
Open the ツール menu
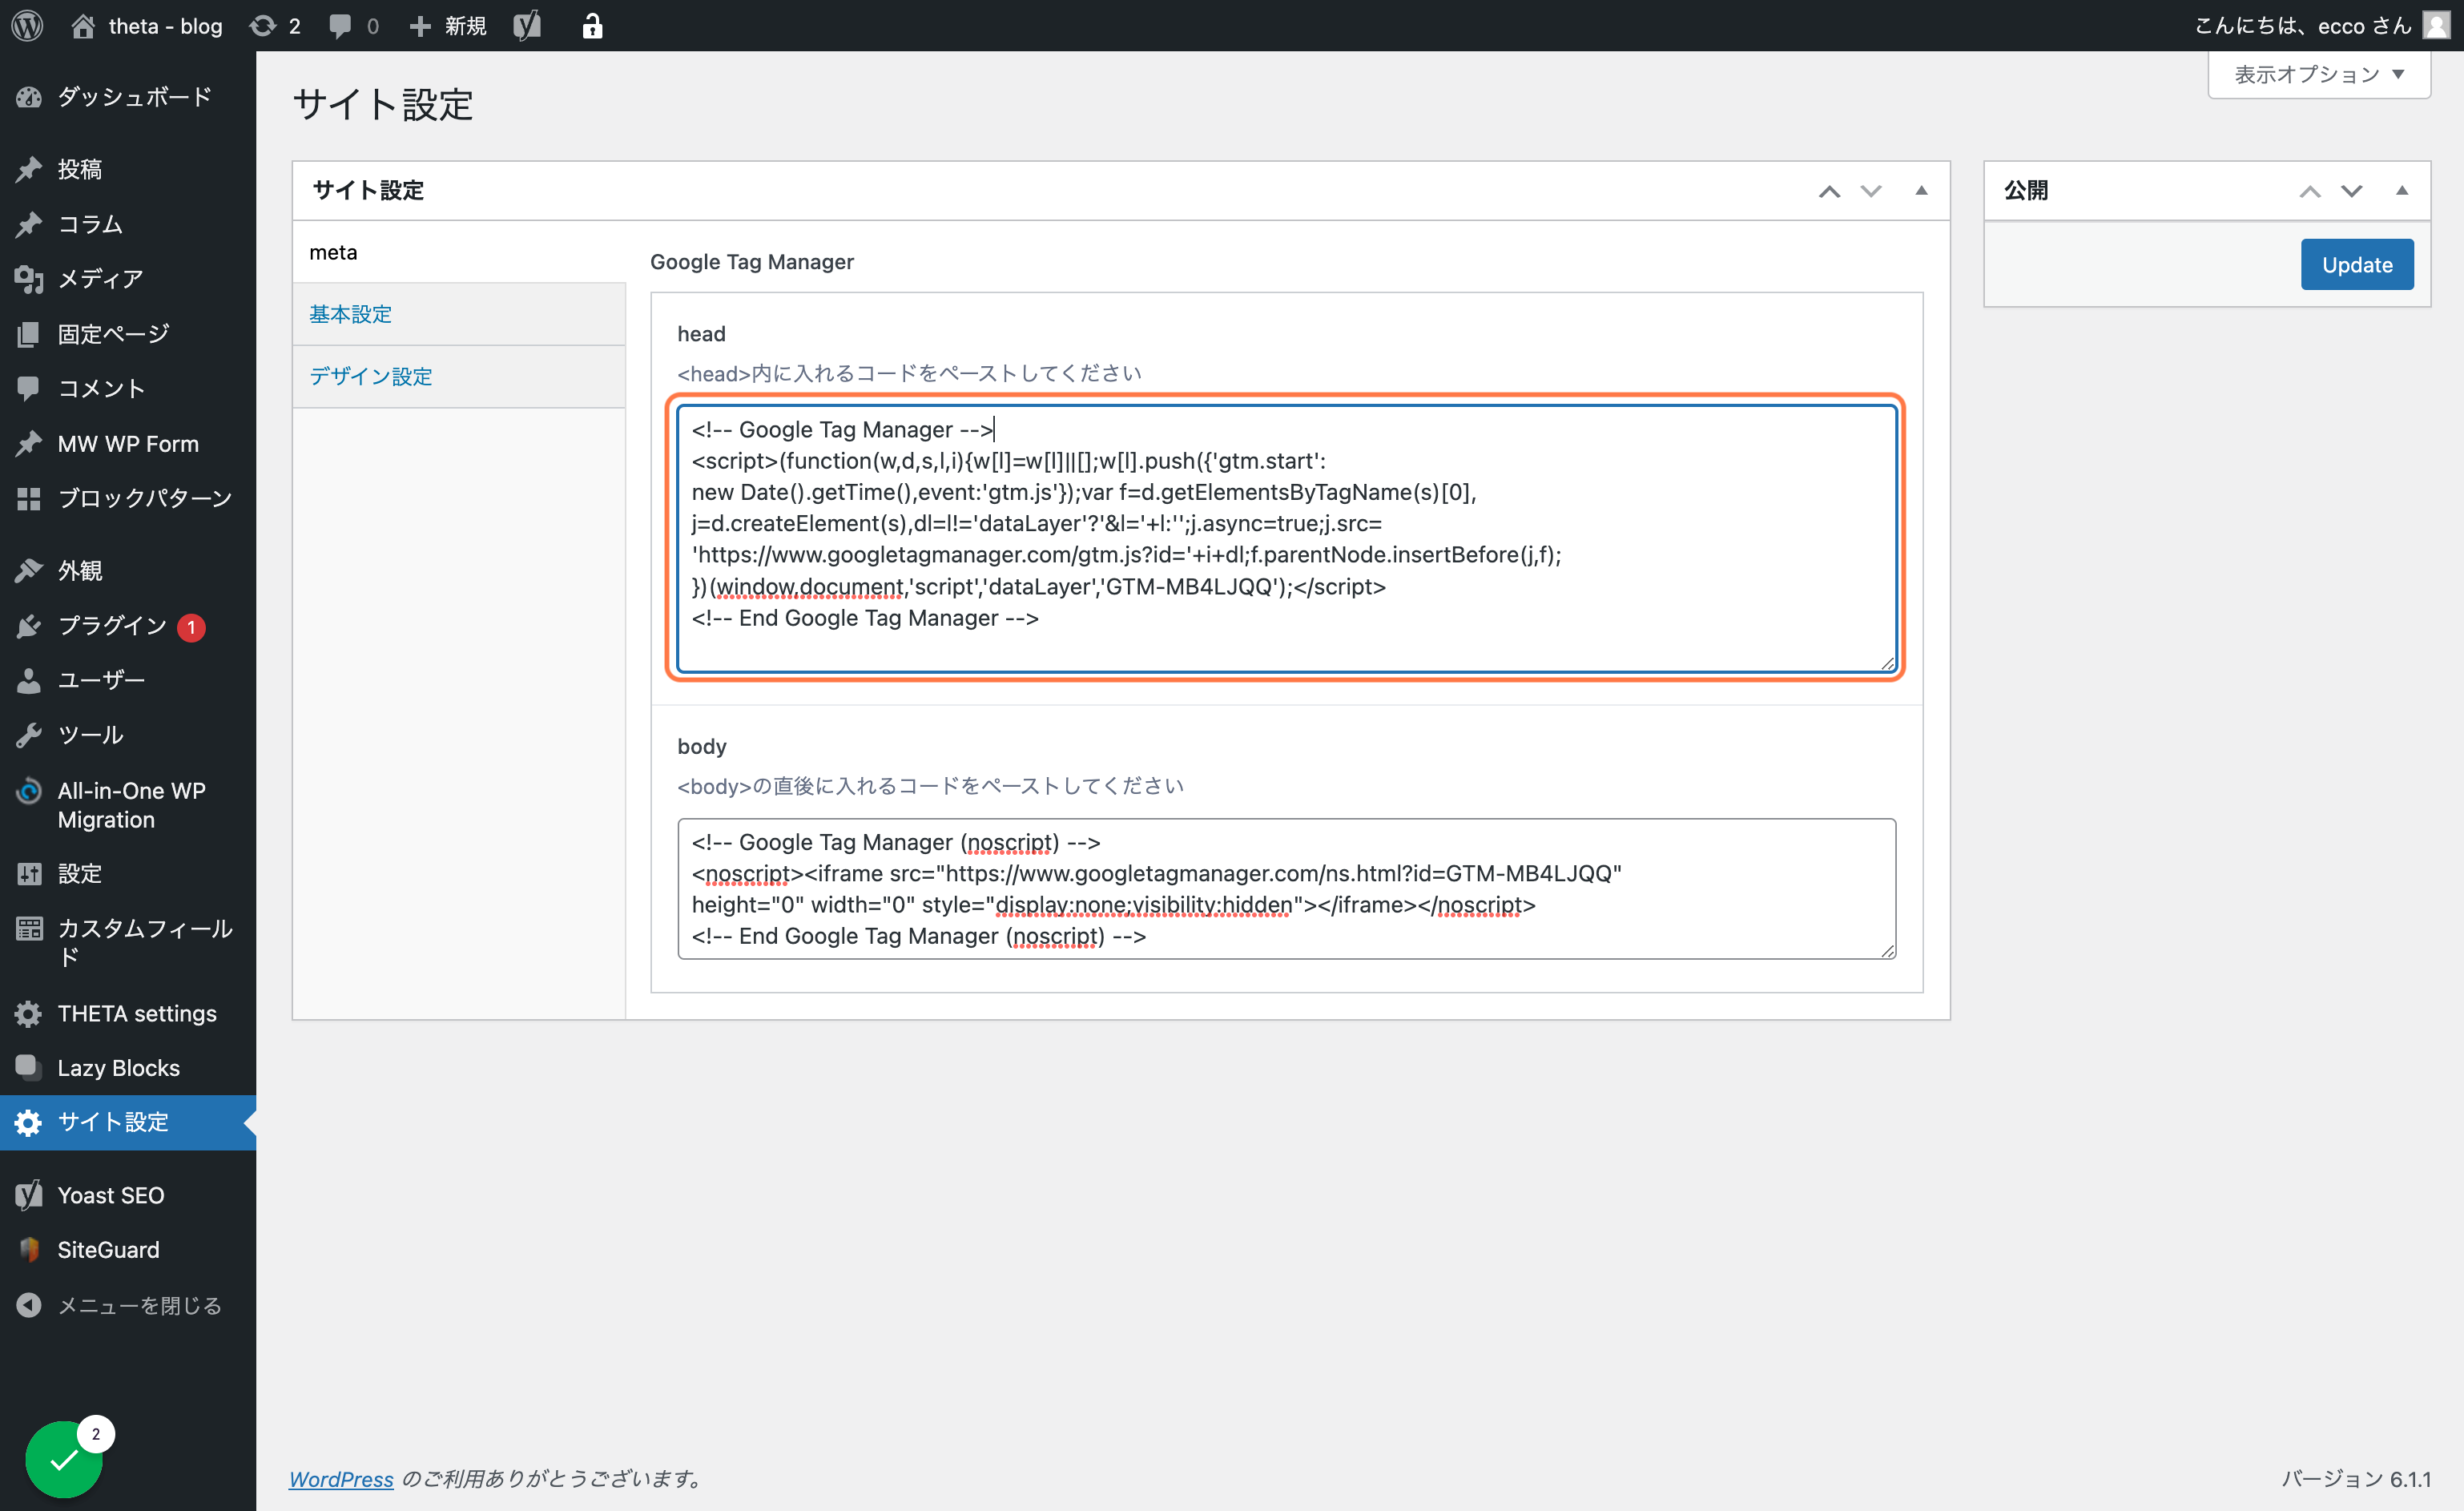click(128, 736)
